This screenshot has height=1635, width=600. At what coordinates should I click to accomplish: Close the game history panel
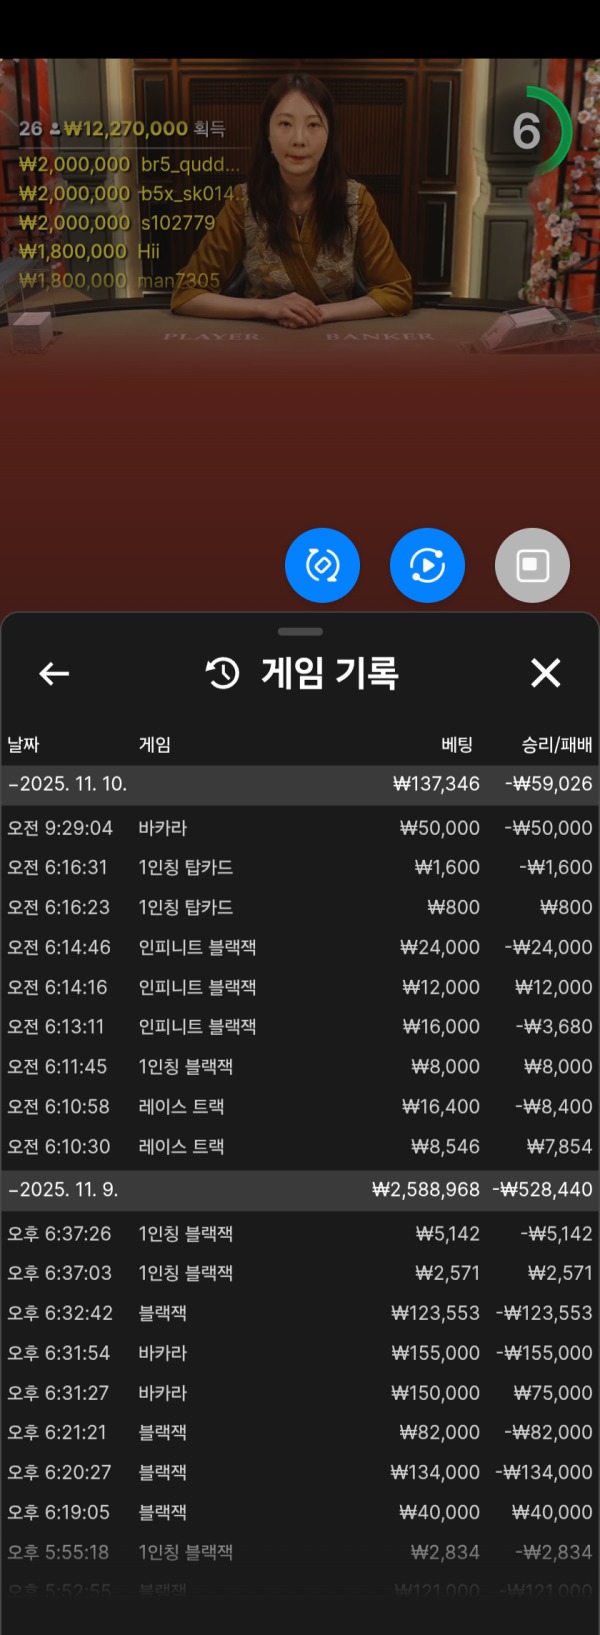click(x=546, y=673)
